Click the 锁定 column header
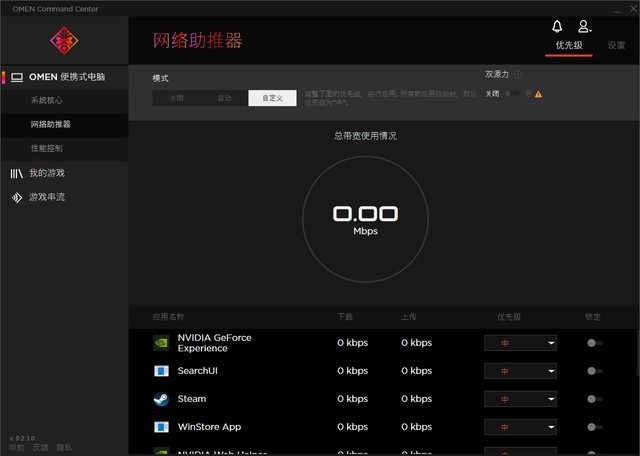The image size is (640, 456). point(593,317)
